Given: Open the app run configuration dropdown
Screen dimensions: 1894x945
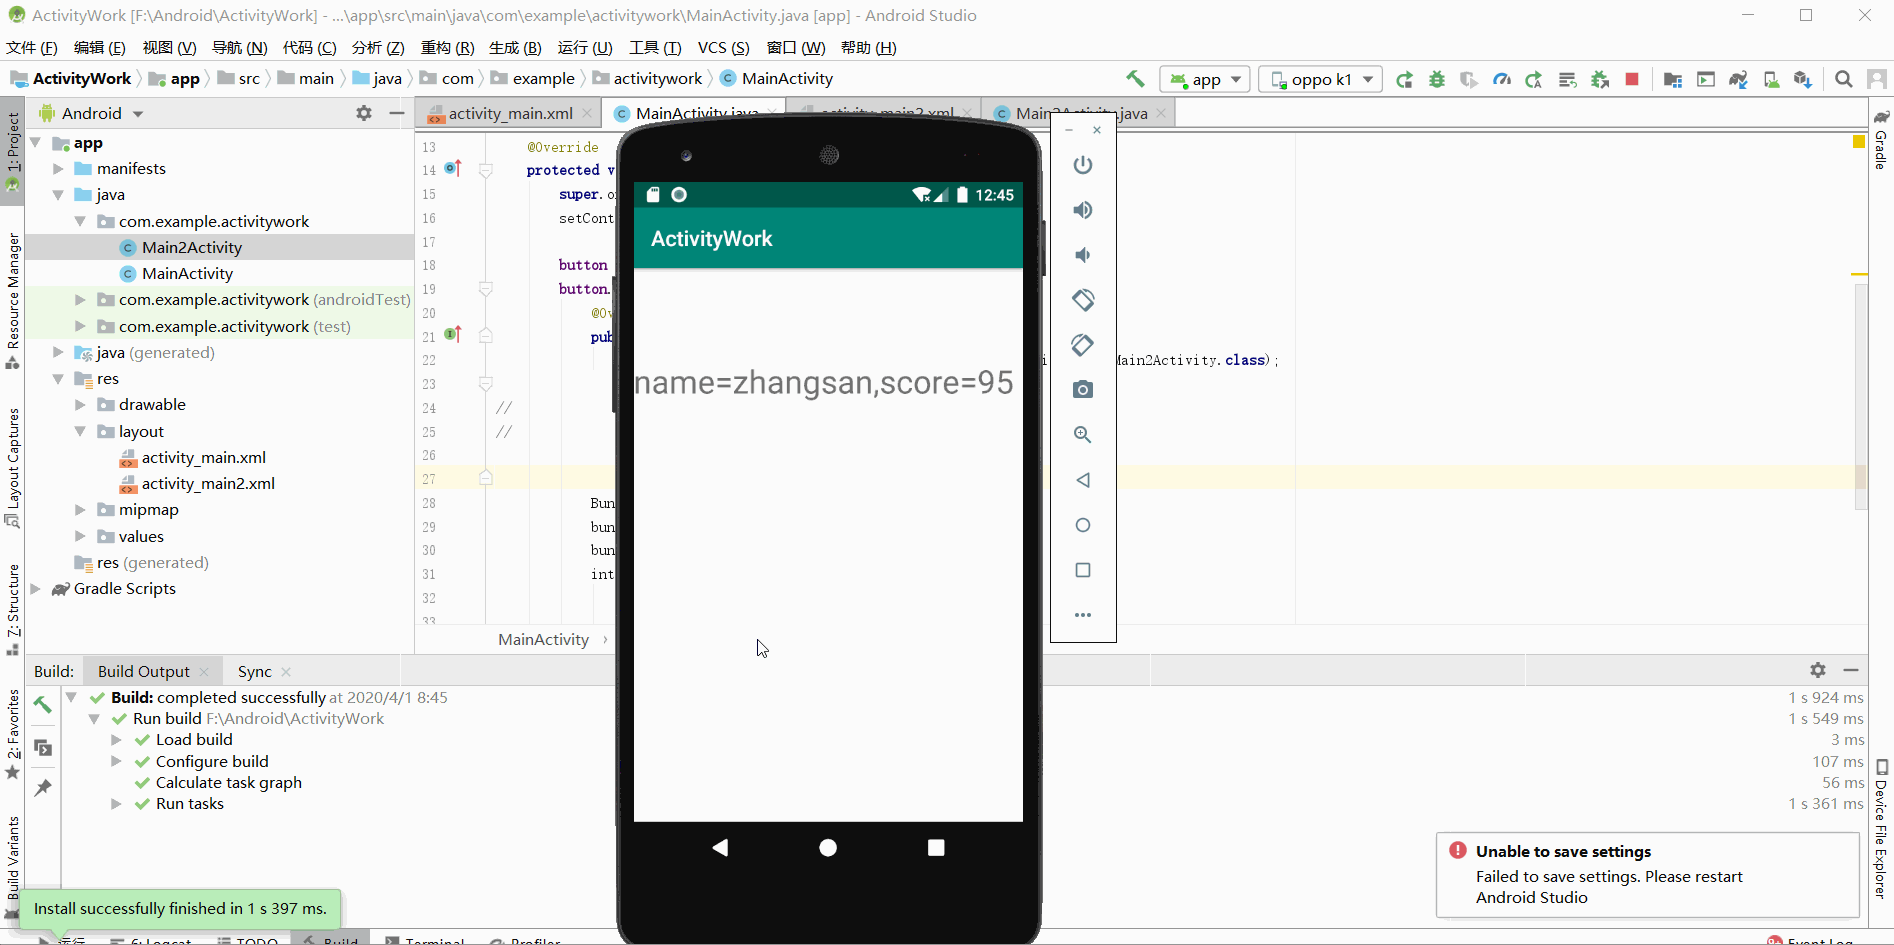Looking at the screenshot, I should (1205, 80).
